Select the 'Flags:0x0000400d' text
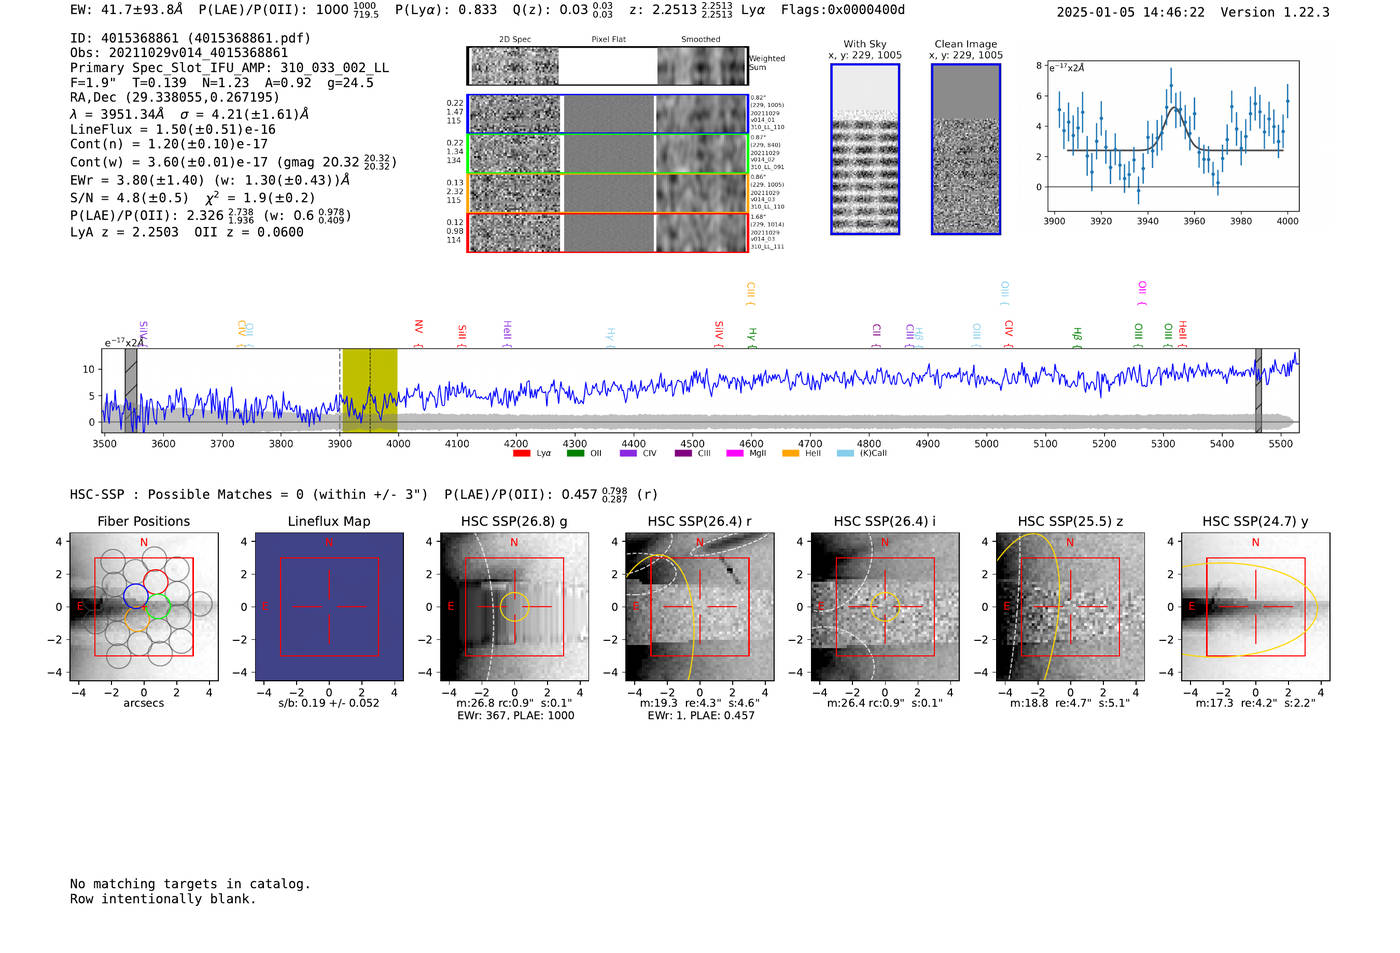This screenshot has width=1400, height=953. (x=843, y=10)
